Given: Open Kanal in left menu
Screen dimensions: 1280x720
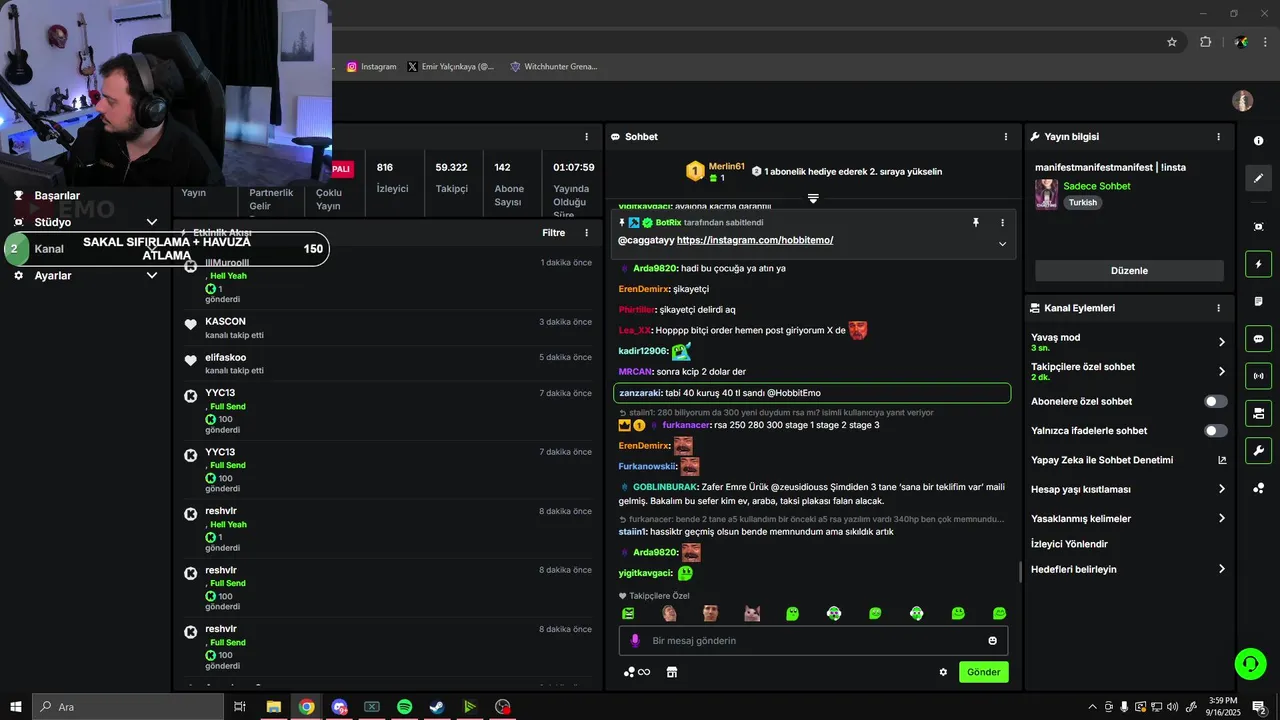Looking at the screenshot, I should pyautogui.click(x=49, y=249).
